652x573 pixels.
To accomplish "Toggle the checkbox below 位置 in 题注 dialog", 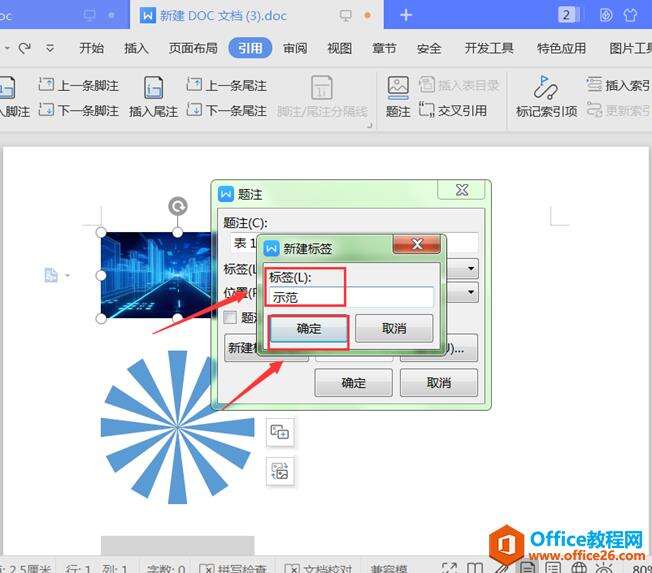I will tap(230, 317).
